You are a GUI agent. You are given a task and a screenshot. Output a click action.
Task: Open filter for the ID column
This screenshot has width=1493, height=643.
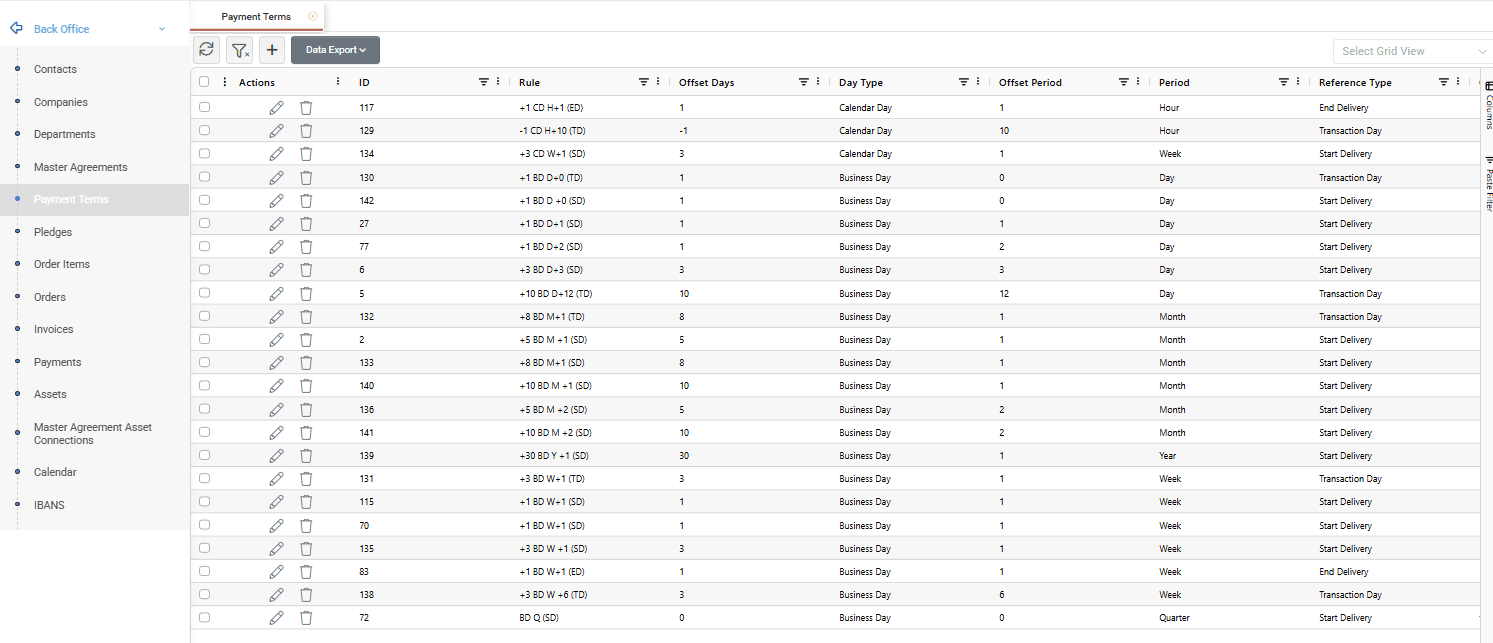484,82
